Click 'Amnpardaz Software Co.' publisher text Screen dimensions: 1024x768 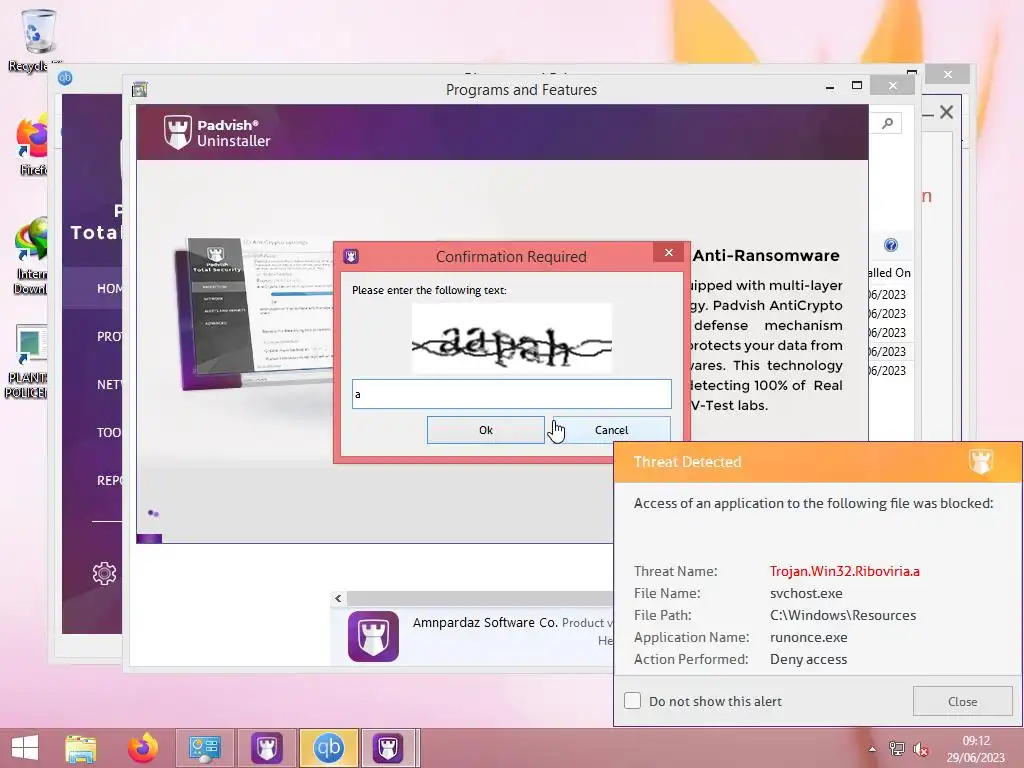pos(485,622)
